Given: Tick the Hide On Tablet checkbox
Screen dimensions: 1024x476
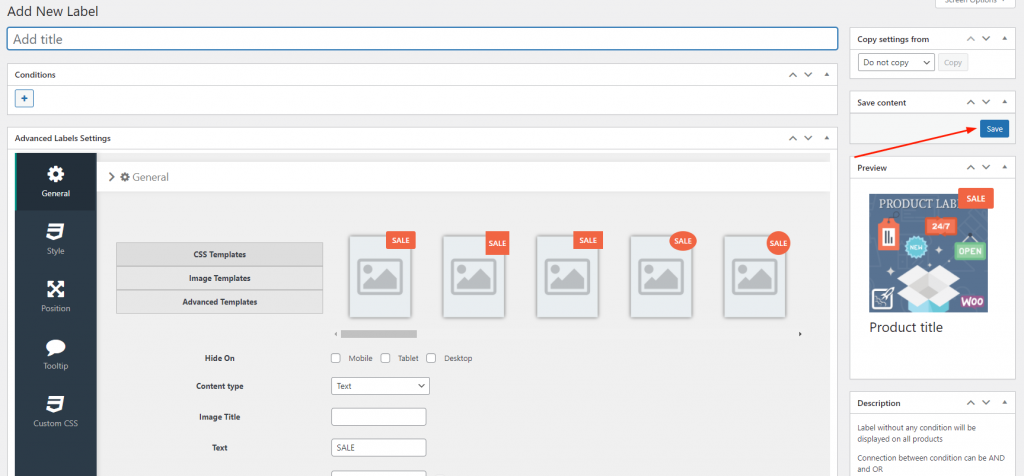Looking at the screenshot, I should 385,358.
